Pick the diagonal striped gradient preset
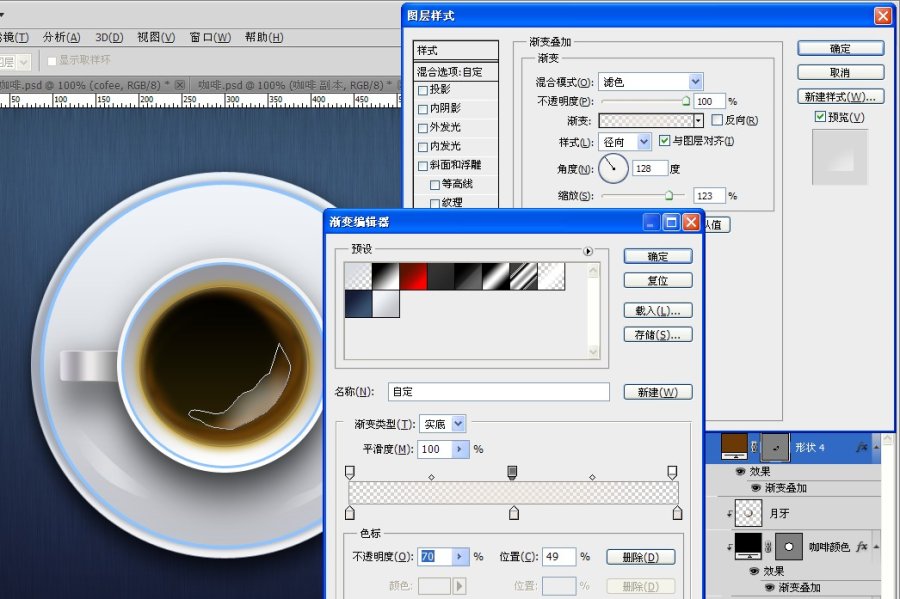Viewport: 900px width, 599px height. 523,276
